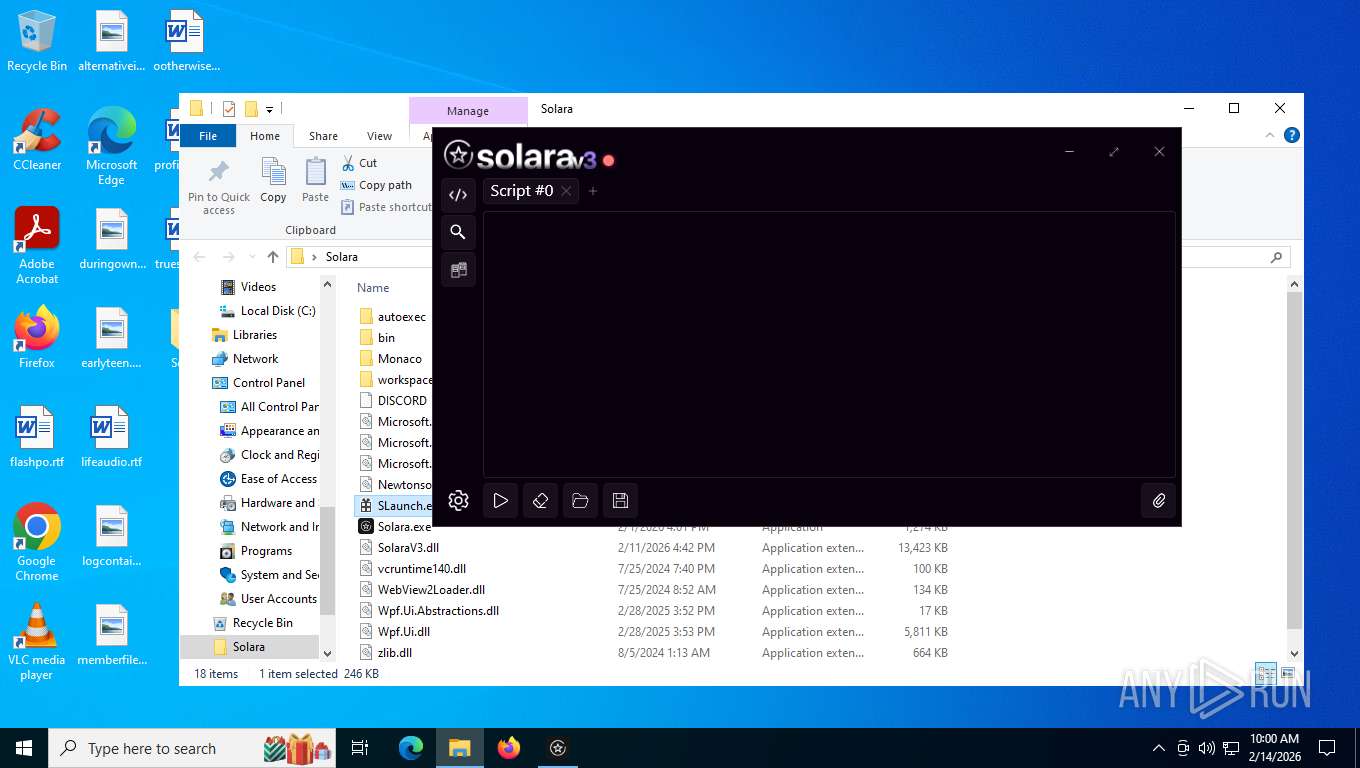The height and width of the screenshot is (768, 1360).
Task: Open the Manage contextual tab
Action: point(468,111)
